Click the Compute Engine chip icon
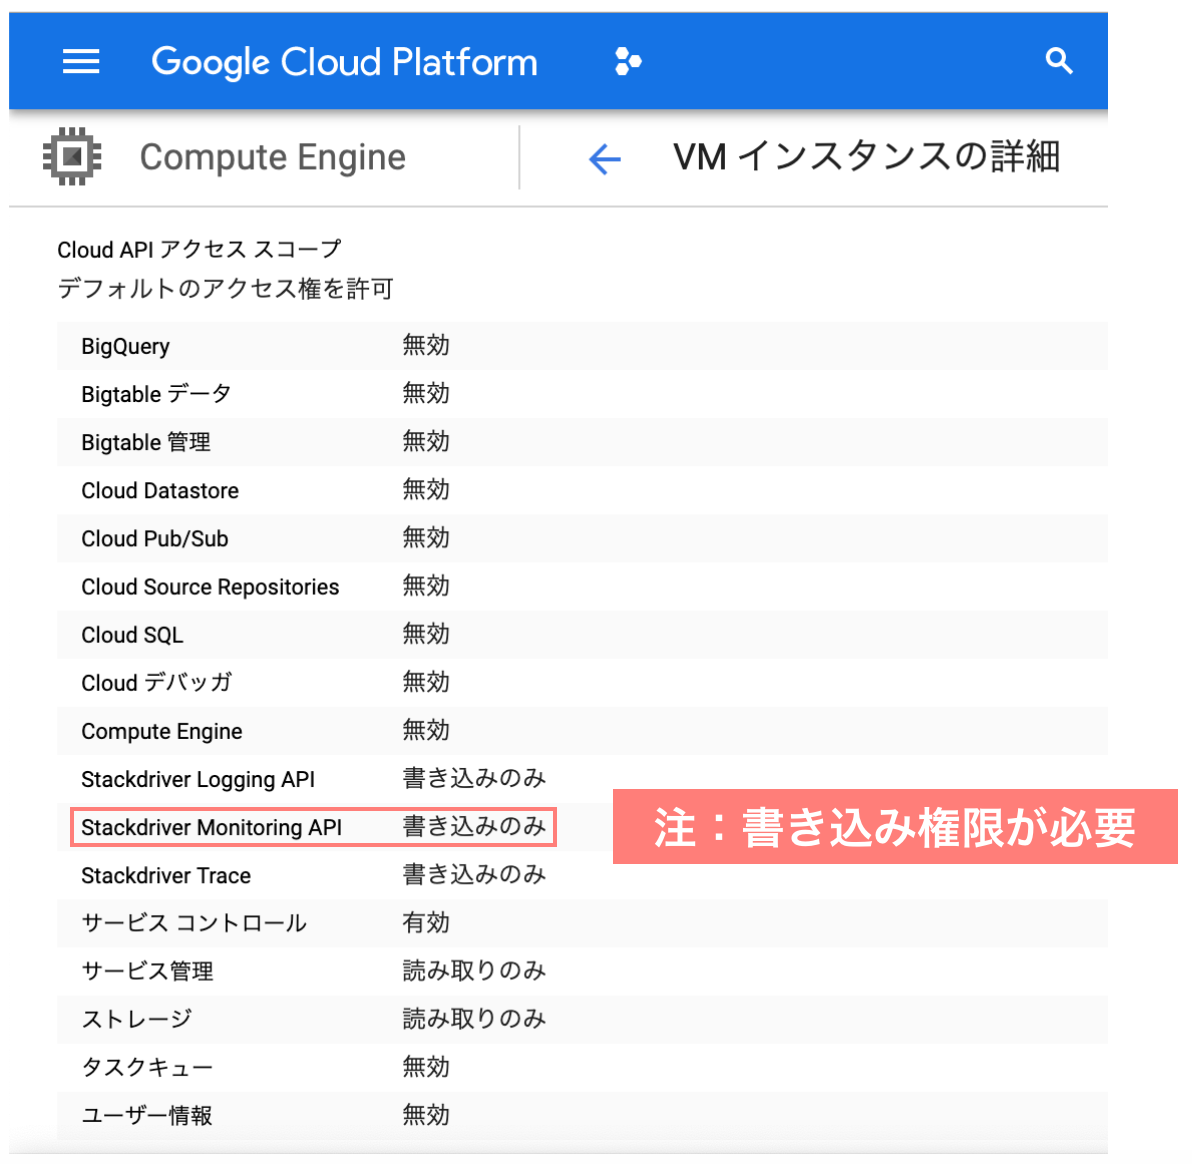The width and height of the screenshot is (1192, 1164). click(71, 156)
